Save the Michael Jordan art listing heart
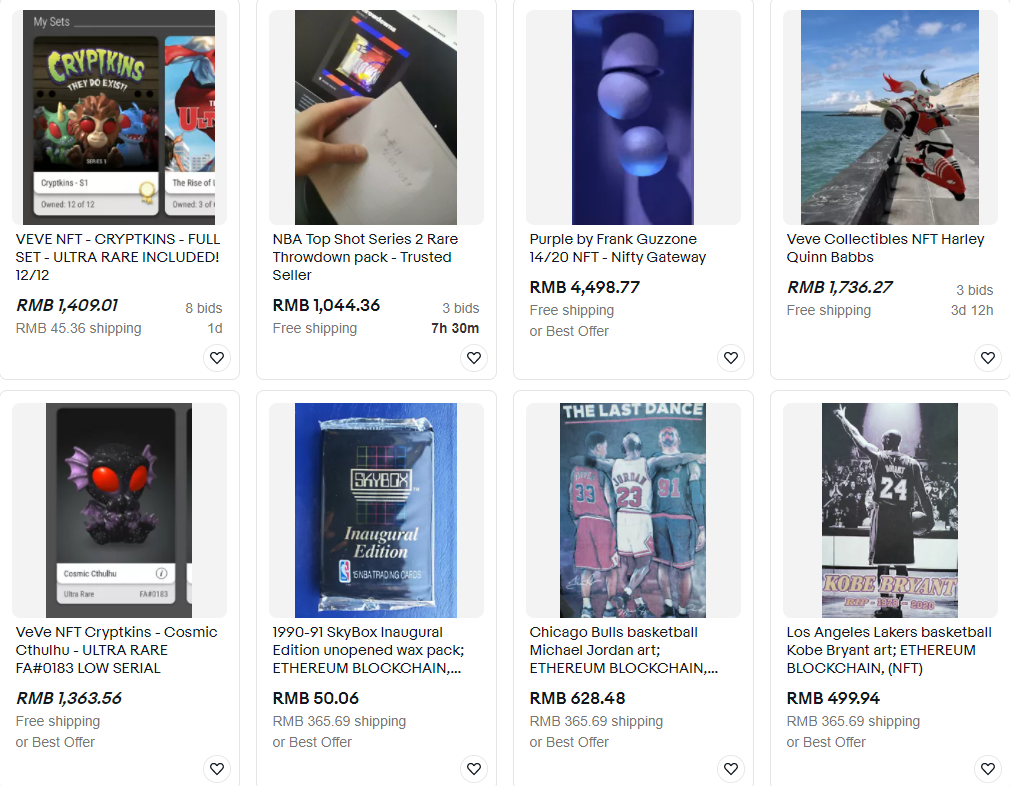 (731, 769)
